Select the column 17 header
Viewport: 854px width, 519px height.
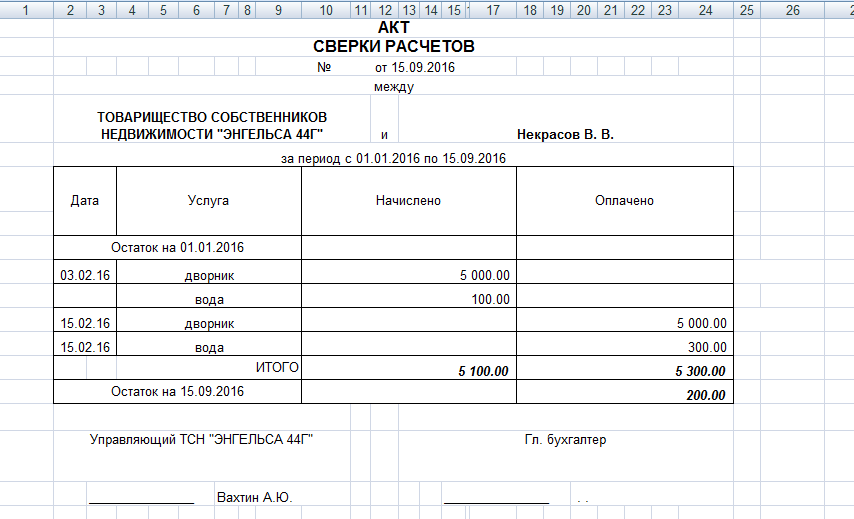pyautogui.click(x=492, y=11)
